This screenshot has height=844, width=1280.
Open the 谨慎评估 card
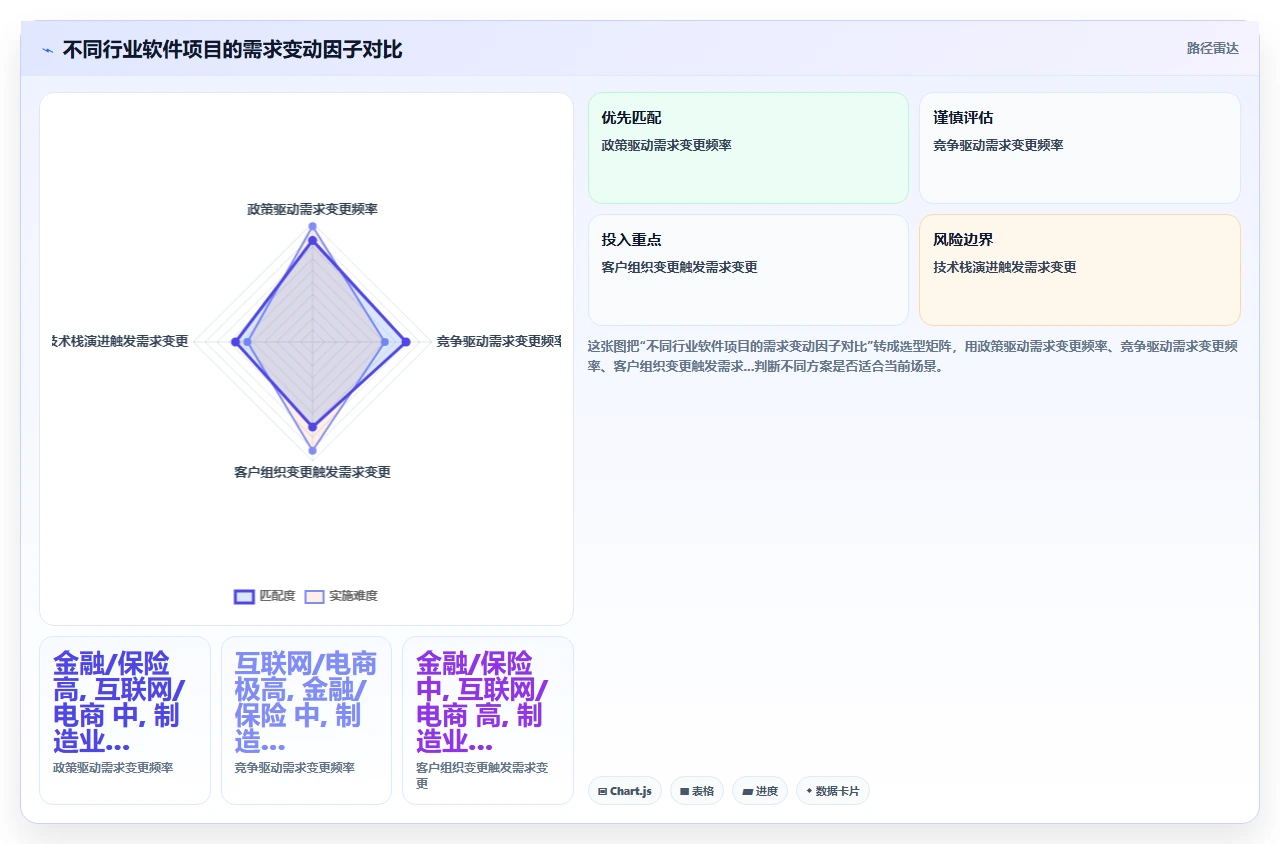click(x=1080, y=148)
